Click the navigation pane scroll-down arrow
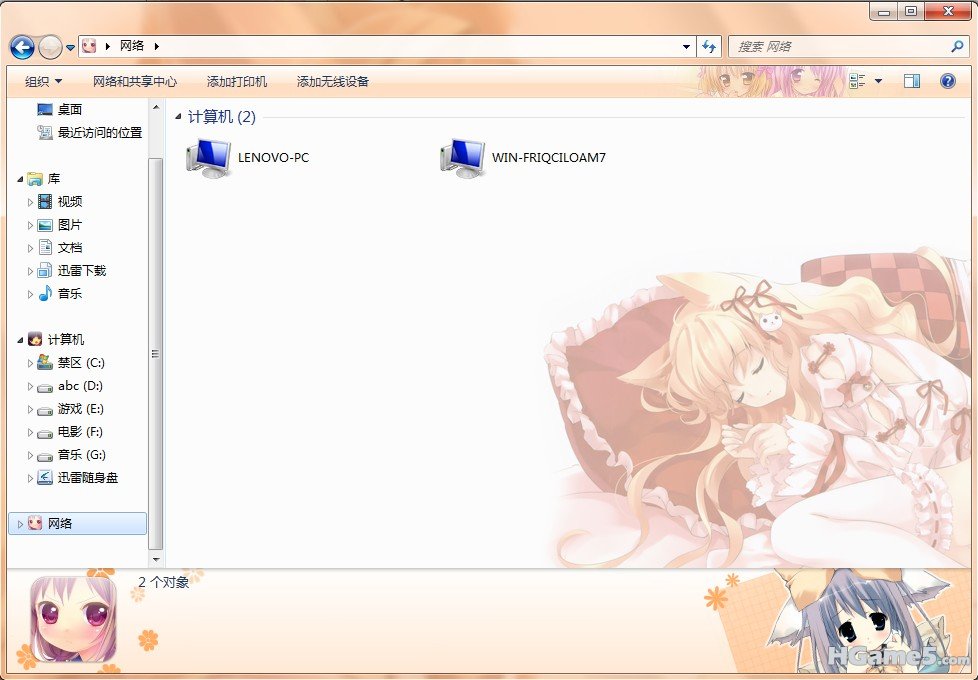Screen dimensions: 978x680 [155, 560]
